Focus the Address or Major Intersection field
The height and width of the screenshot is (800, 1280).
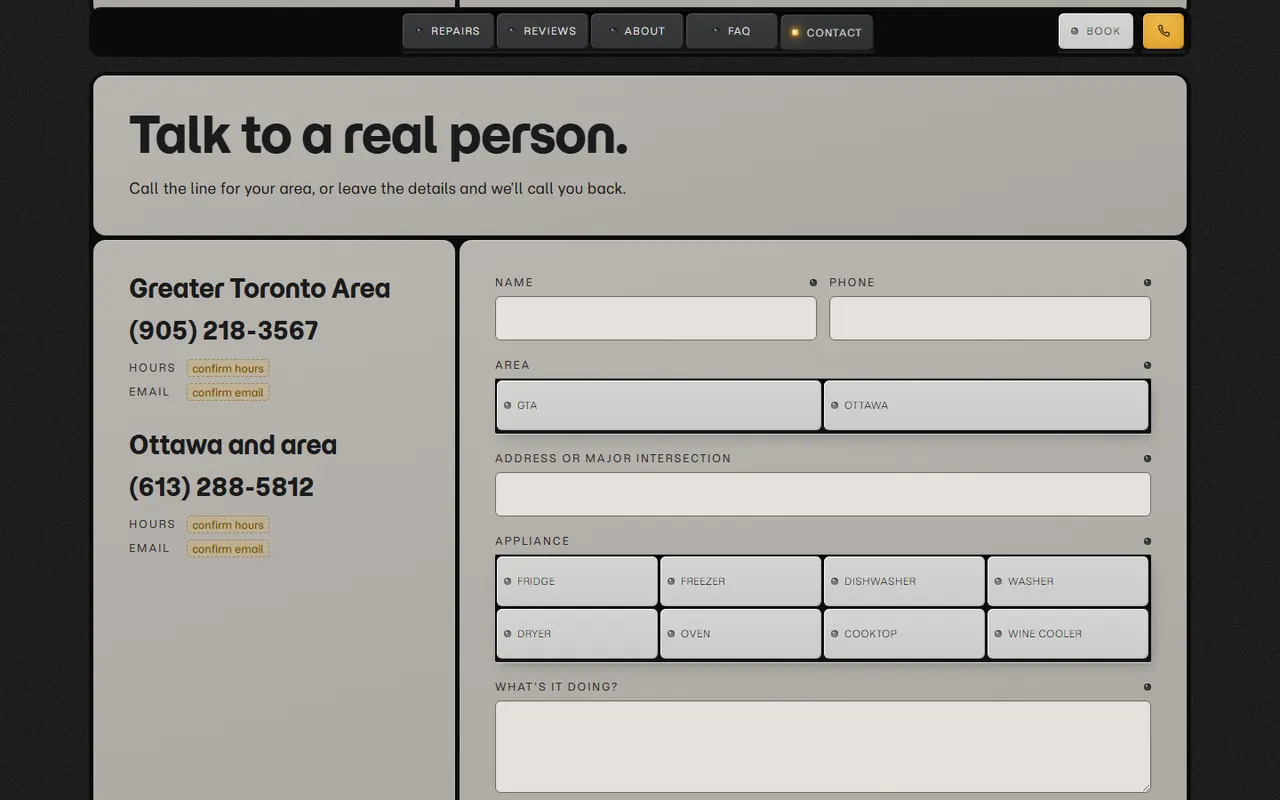pyautogui.click(x=823, y=494)
